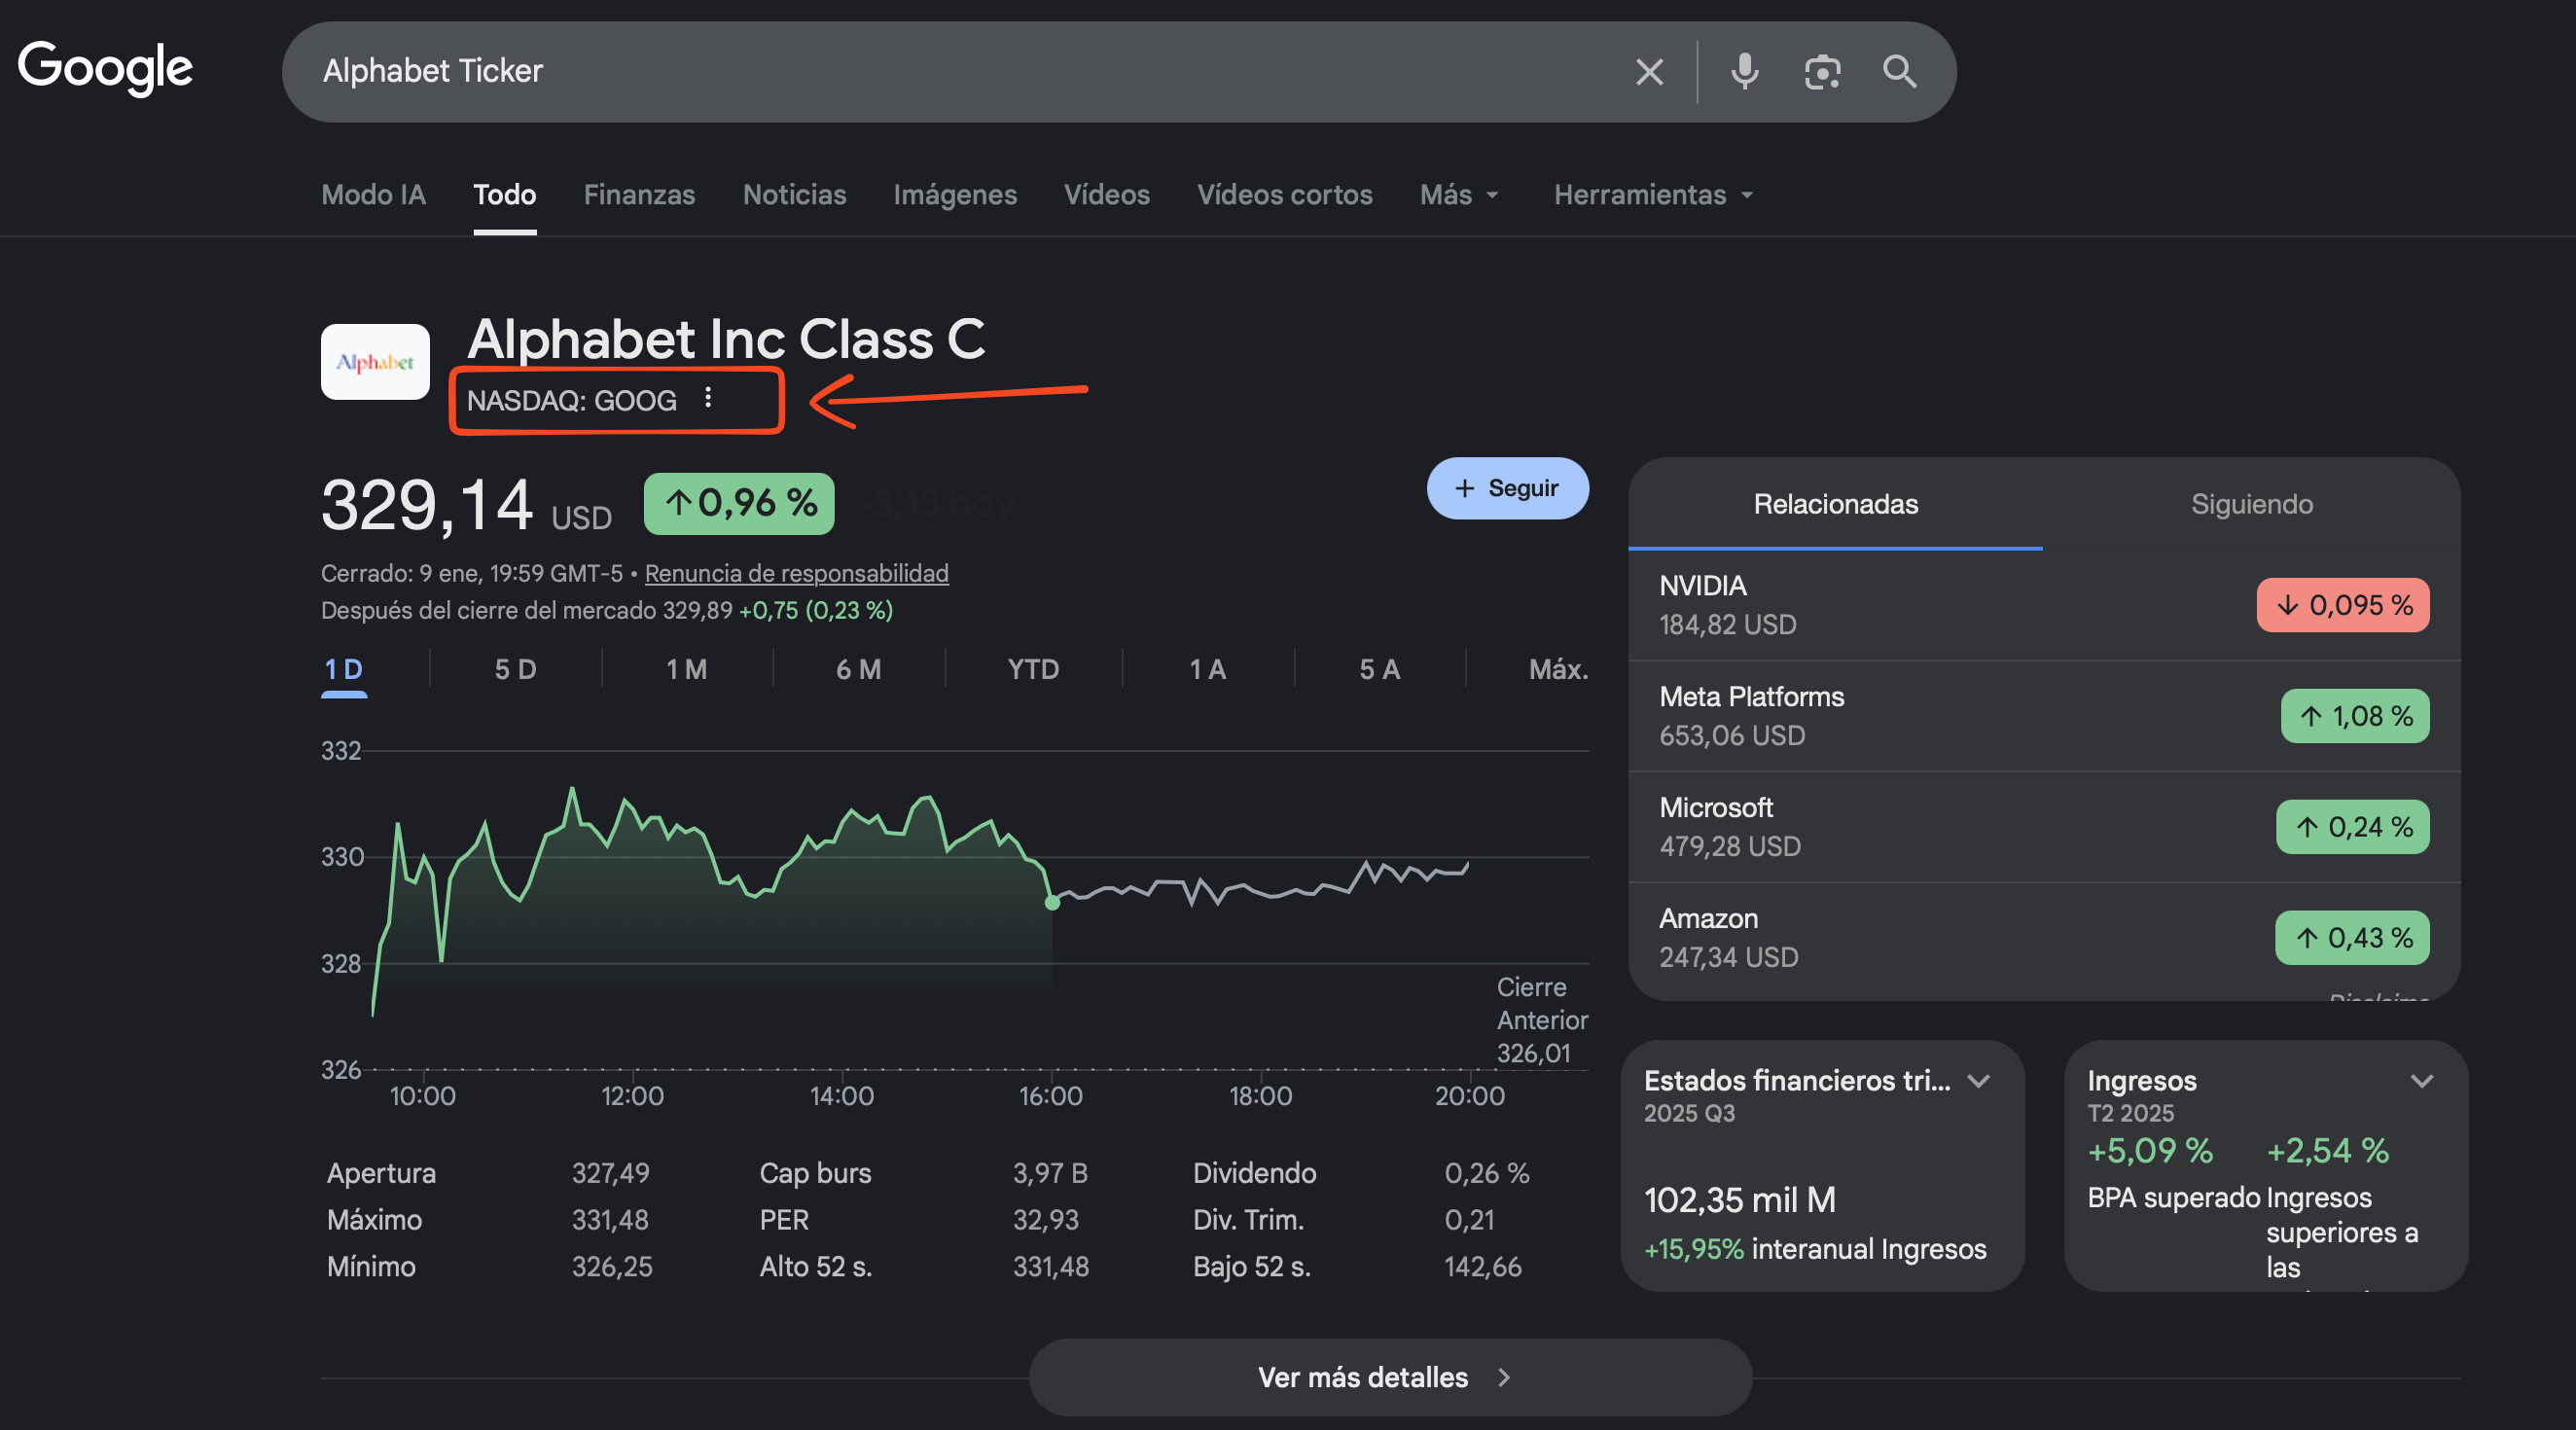The width and height of the screenshot is (2576, 1430).
Task: Click the 0,96 % change badge
Action: tap(739, 503)
